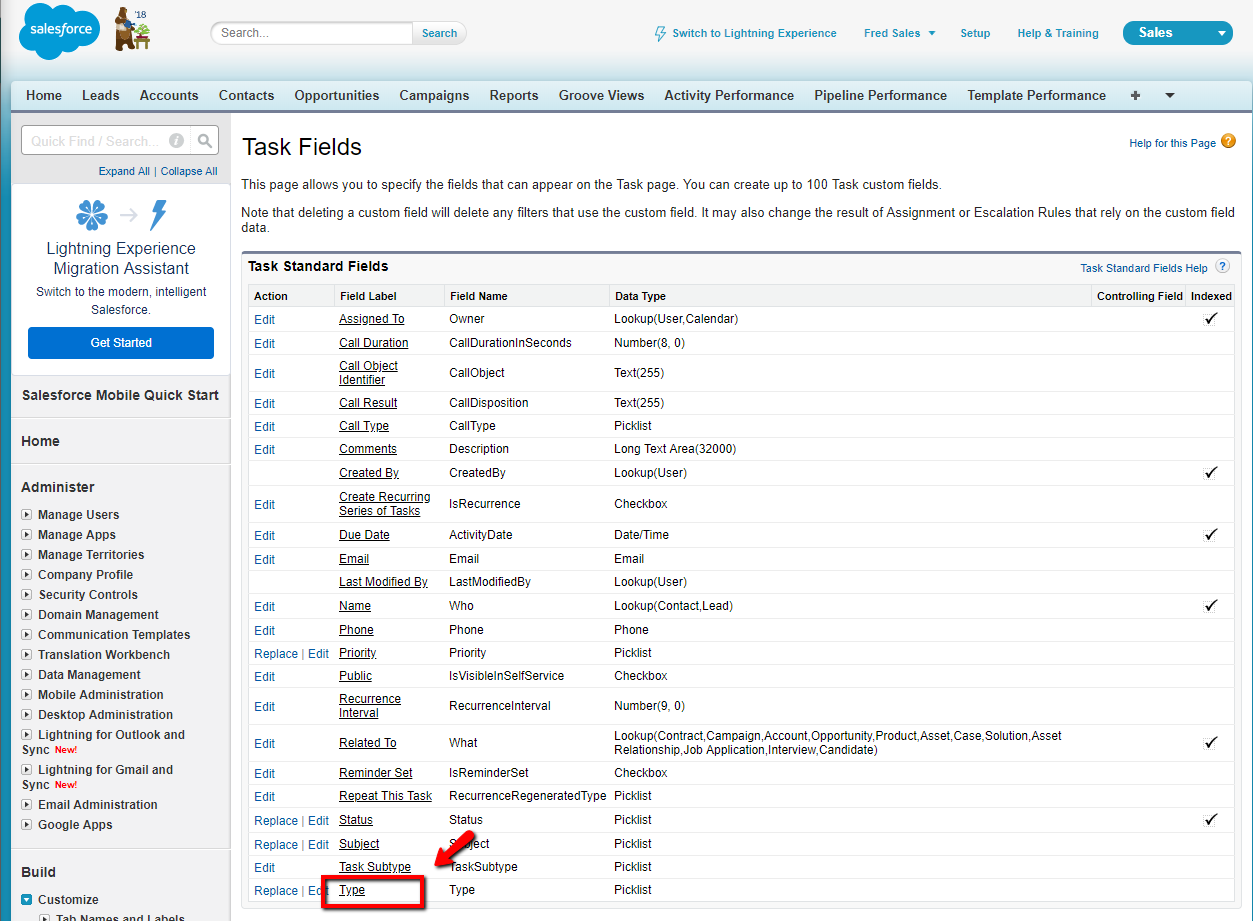Viewport: 1253px width, 921px height.
Task: Expand the Email Administration section
Action: 27,805
